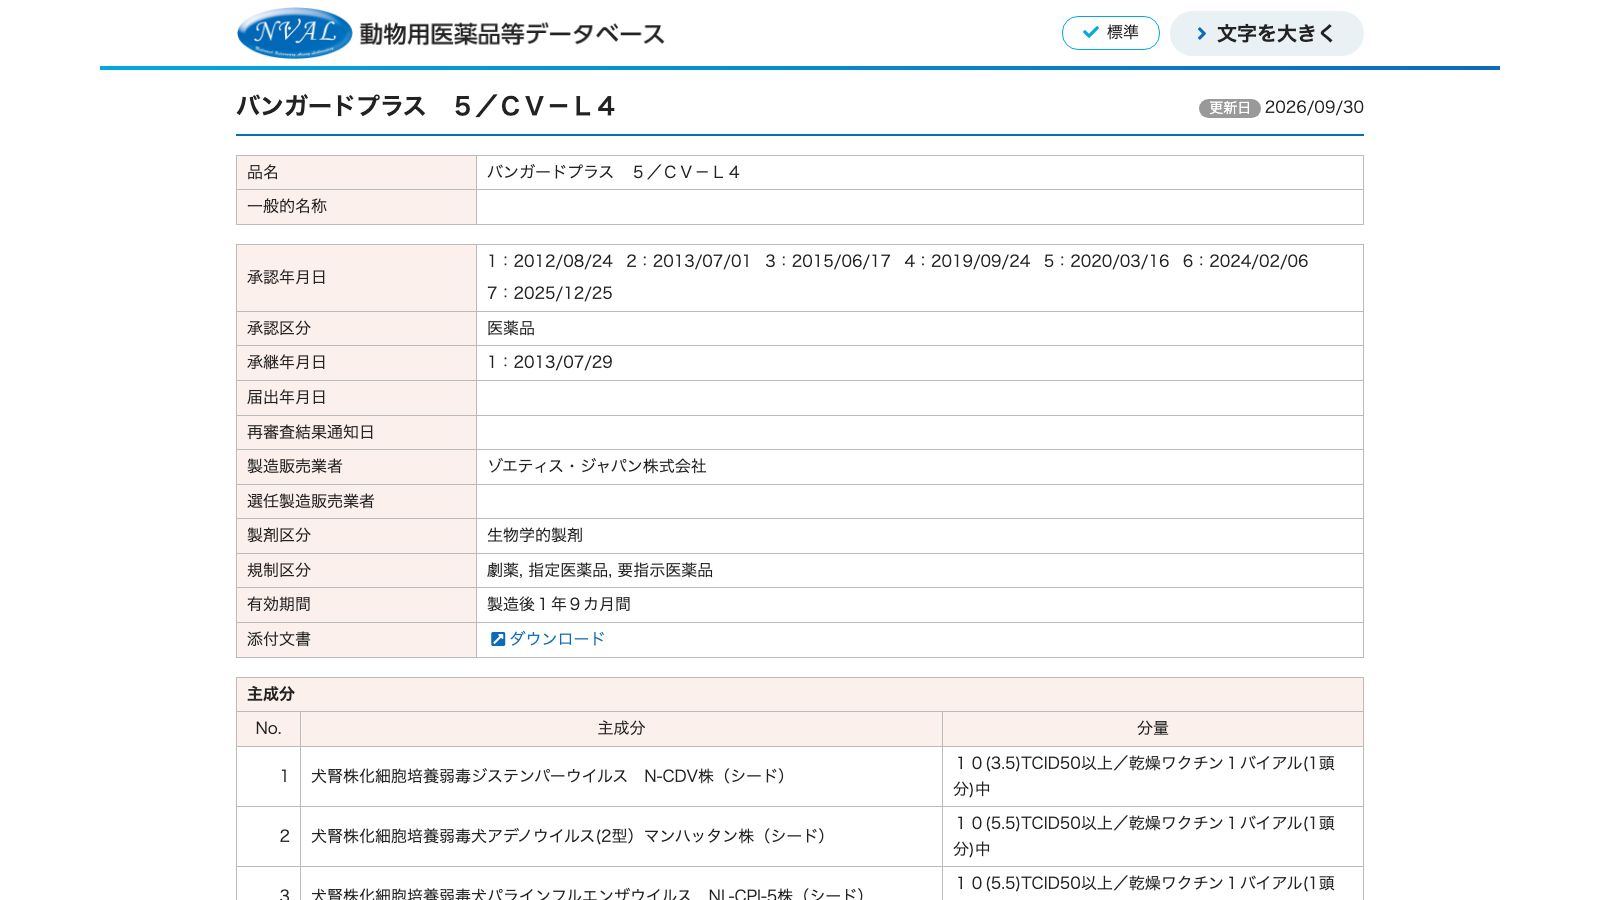Click the 医薬品 value cell
The image size is (1600, 900).
pos(920,328)
